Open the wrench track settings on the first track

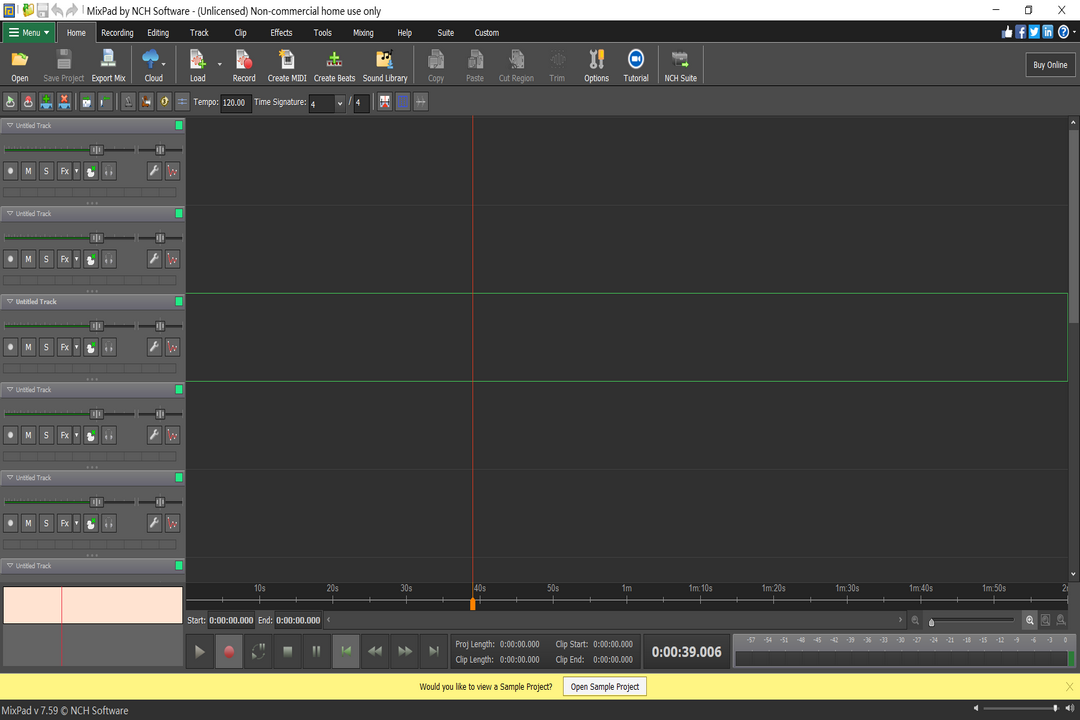pyautogui.click(x=153, y=170)
